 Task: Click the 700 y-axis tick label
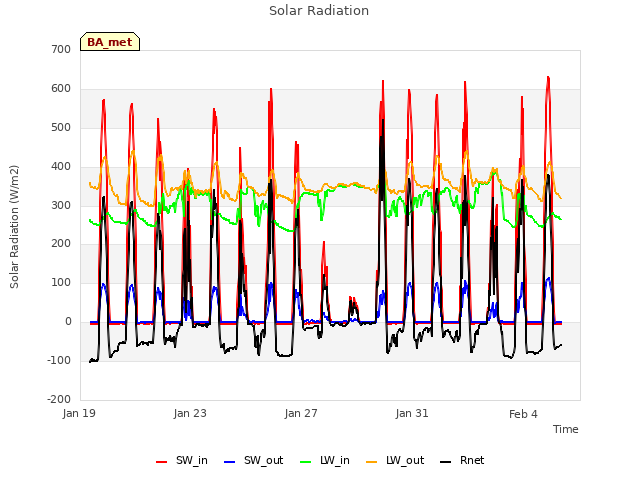coord(61,49)
